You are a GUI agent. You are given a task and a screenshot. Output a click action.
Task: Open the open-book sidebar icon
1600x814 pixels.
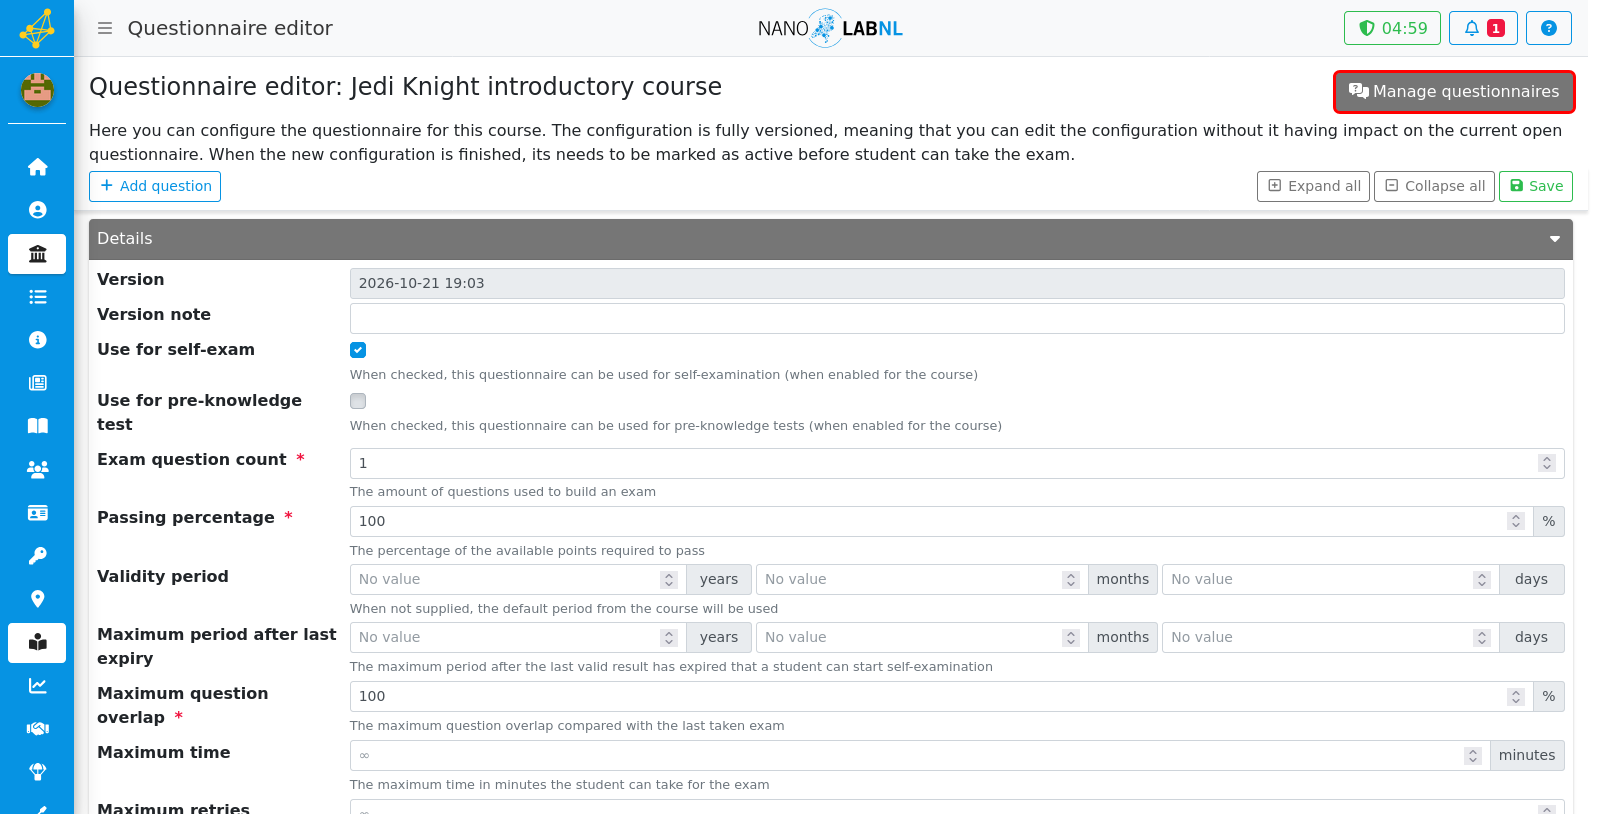(37, 426)
